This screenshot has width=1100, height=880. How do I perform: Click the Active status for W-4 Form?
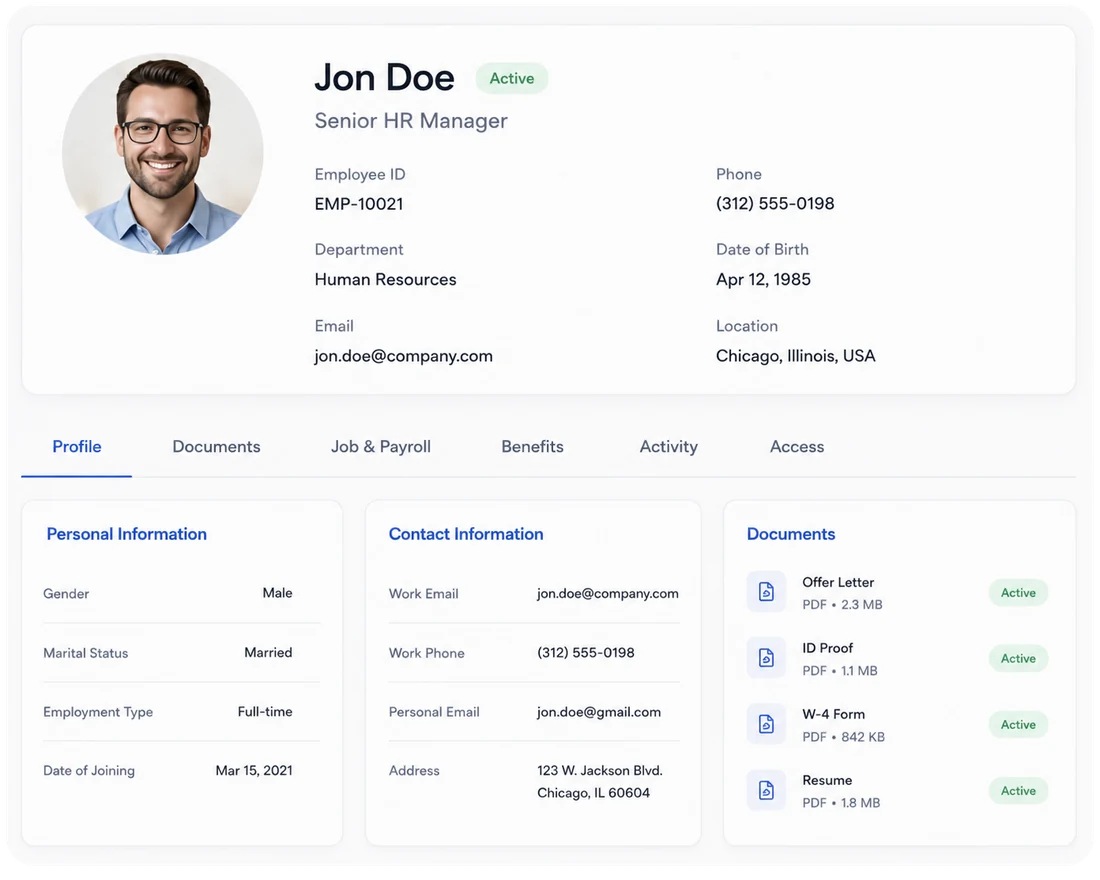(1018, 725)
